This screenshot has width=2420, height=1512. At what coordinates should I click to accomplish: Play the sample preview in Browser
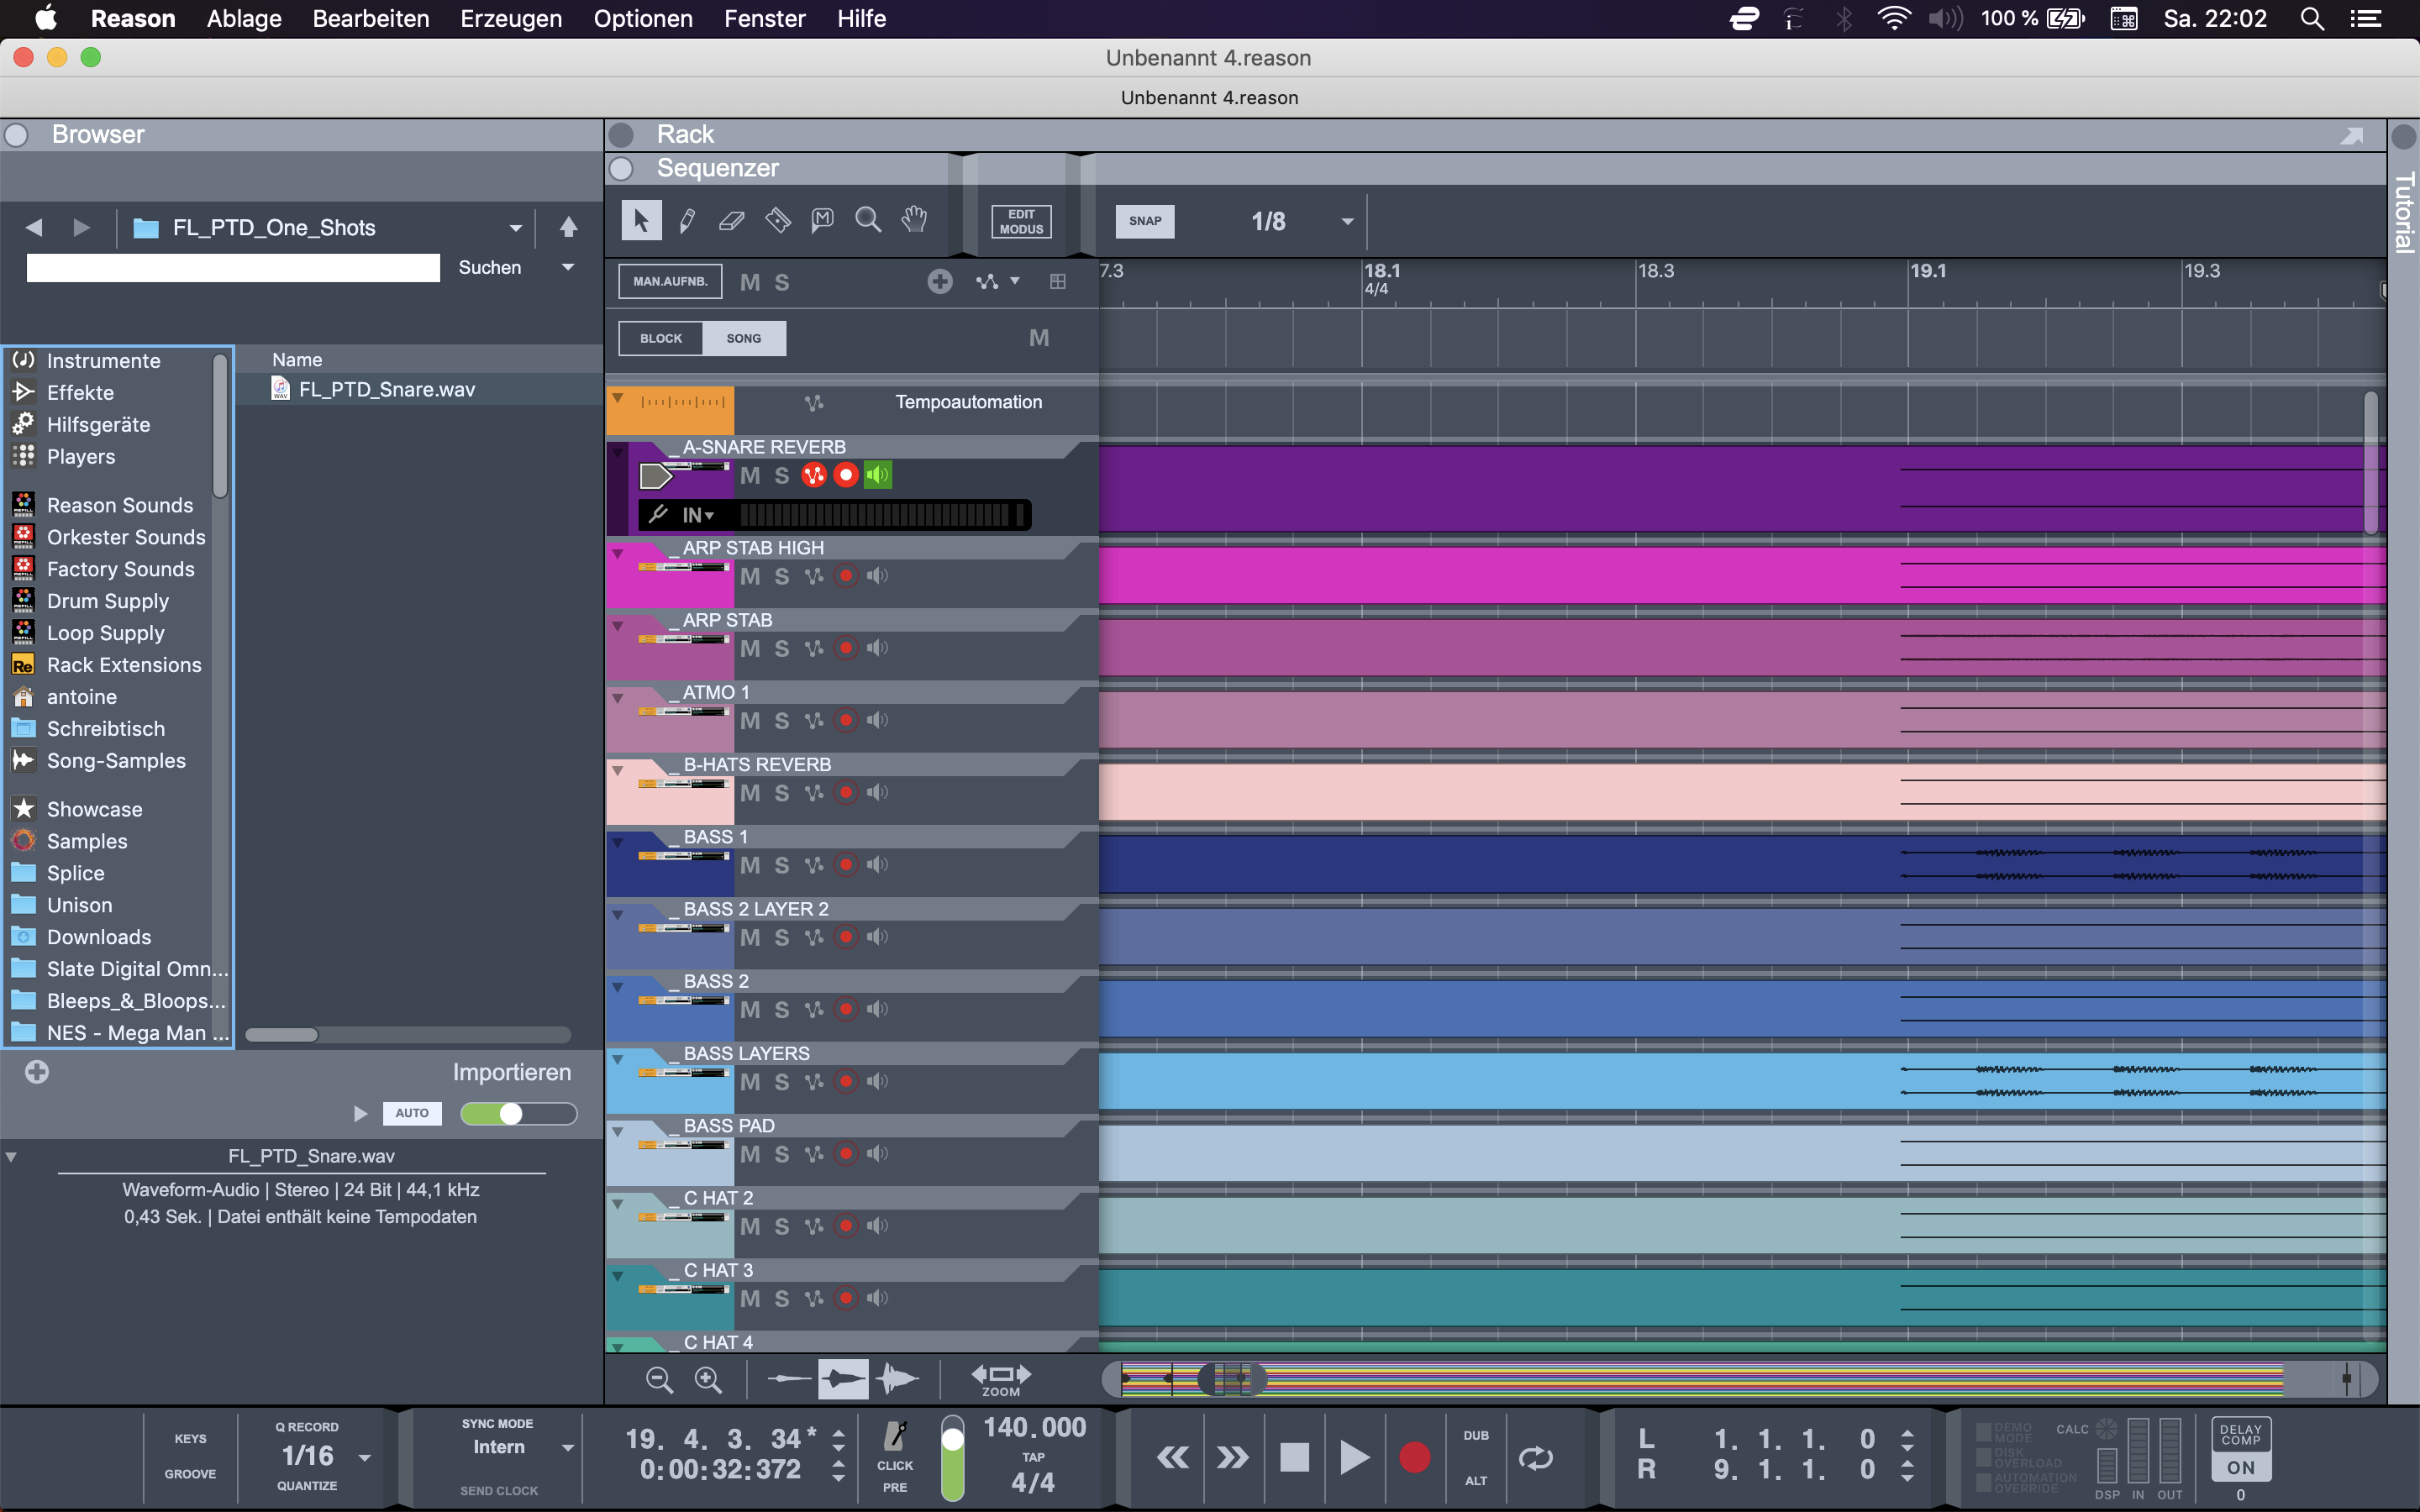360,1113
